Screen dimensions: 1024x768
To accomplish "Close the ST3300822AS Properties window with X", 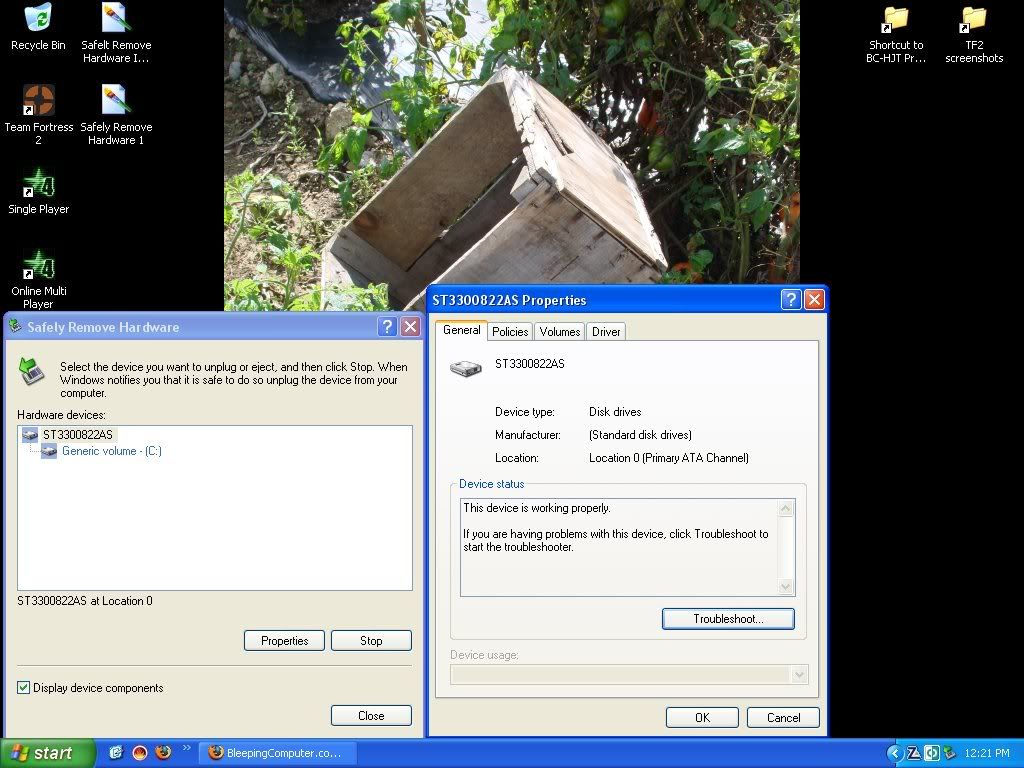I will click(814, 300).
